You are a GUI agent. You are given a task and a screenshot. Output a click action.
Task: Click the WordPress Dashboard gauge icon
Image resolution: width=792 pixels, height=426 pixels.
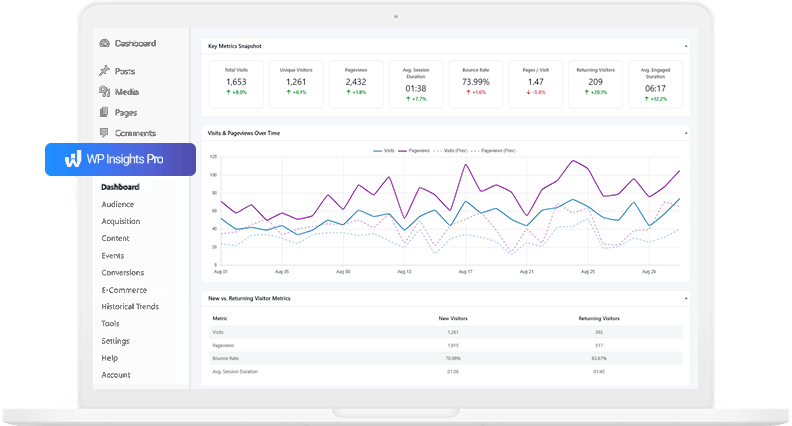tap(105, 43)
